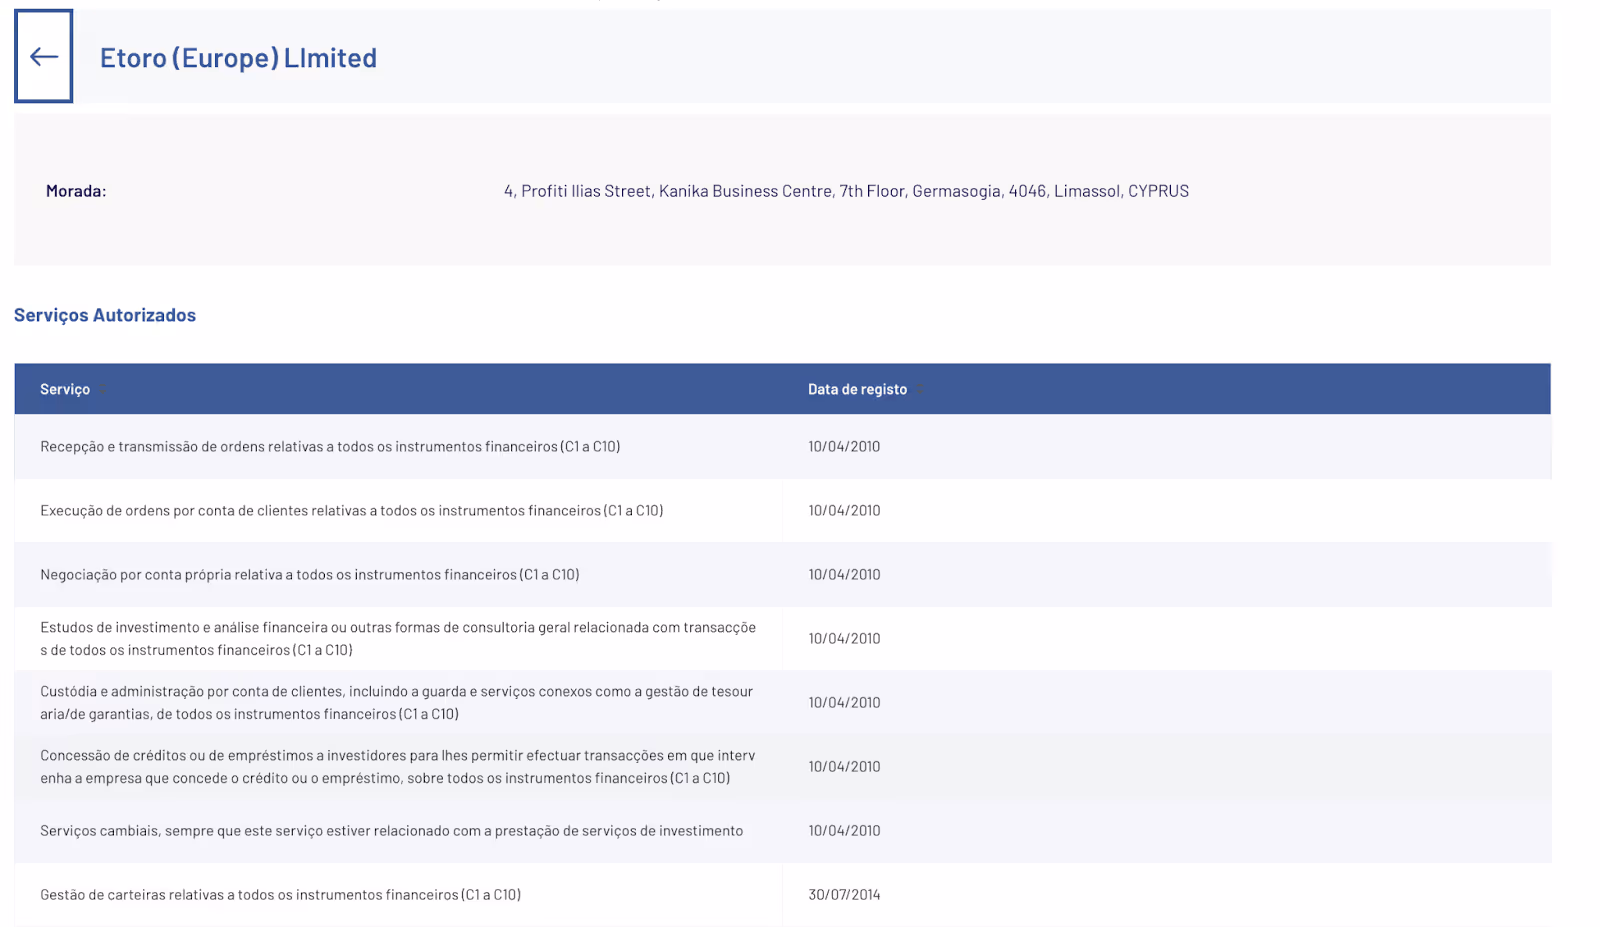The image size is (1600, 927).
Task: Click the date in the 'Execução de ordens' row
Action: click(x=844, y=511)
